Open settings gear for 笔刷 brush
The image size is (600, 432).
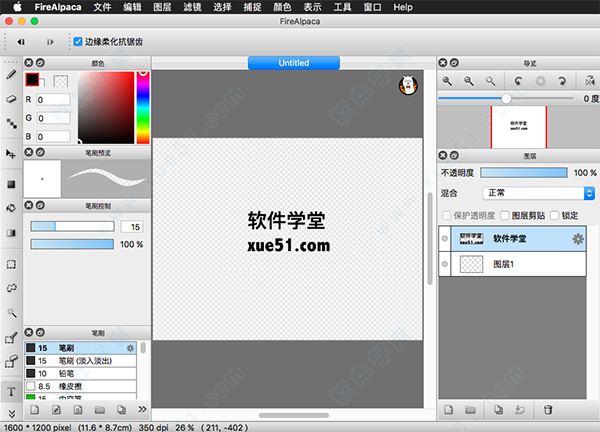130,348
